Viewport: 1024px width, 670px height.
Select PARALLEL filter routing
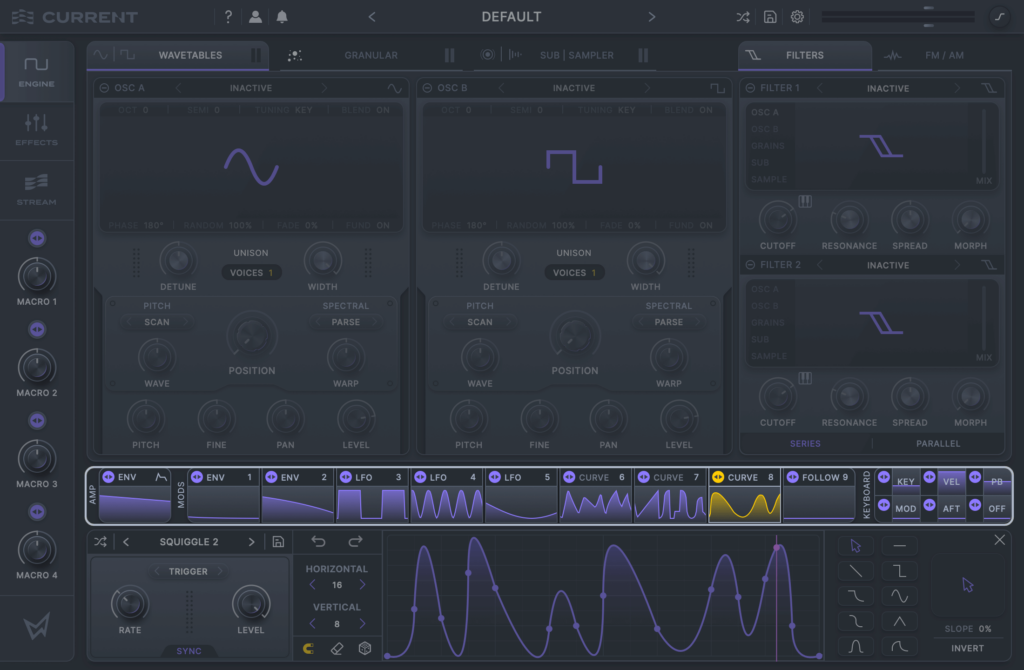937,443
